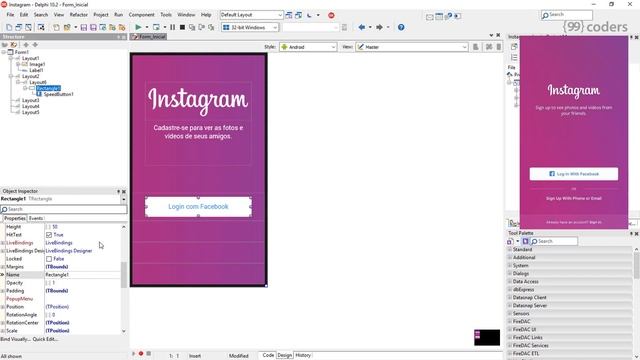This screenshot has width=640, height=360.
Task: Open the Style Android dropdown
Action: tap(333, 47)
